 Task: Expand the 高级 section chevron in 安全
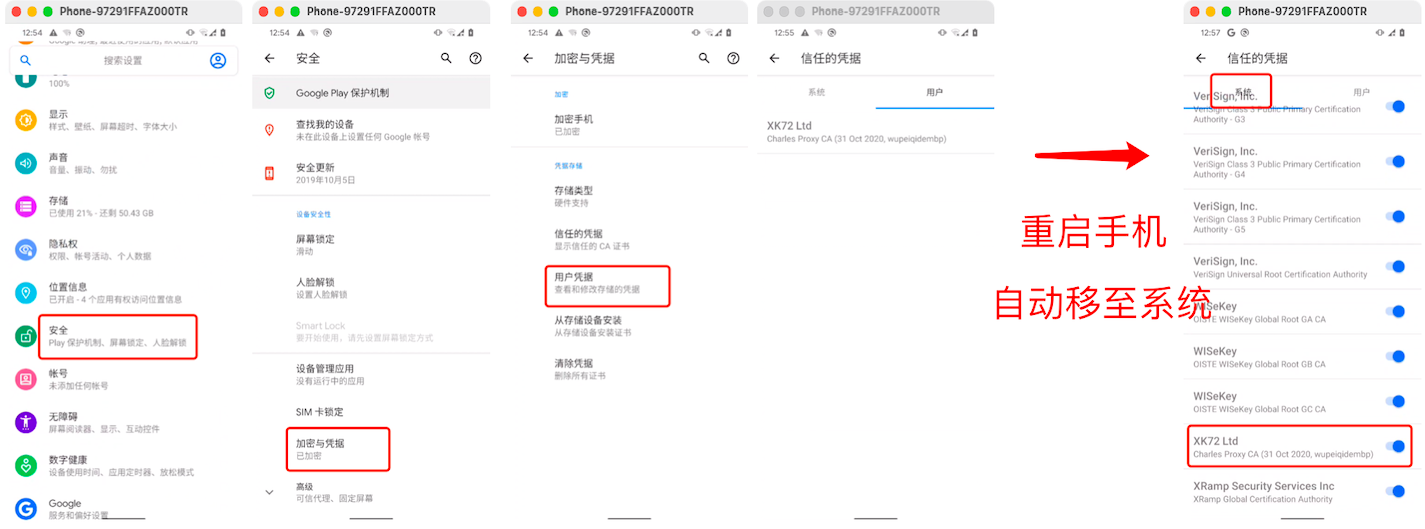coord(269,492)
